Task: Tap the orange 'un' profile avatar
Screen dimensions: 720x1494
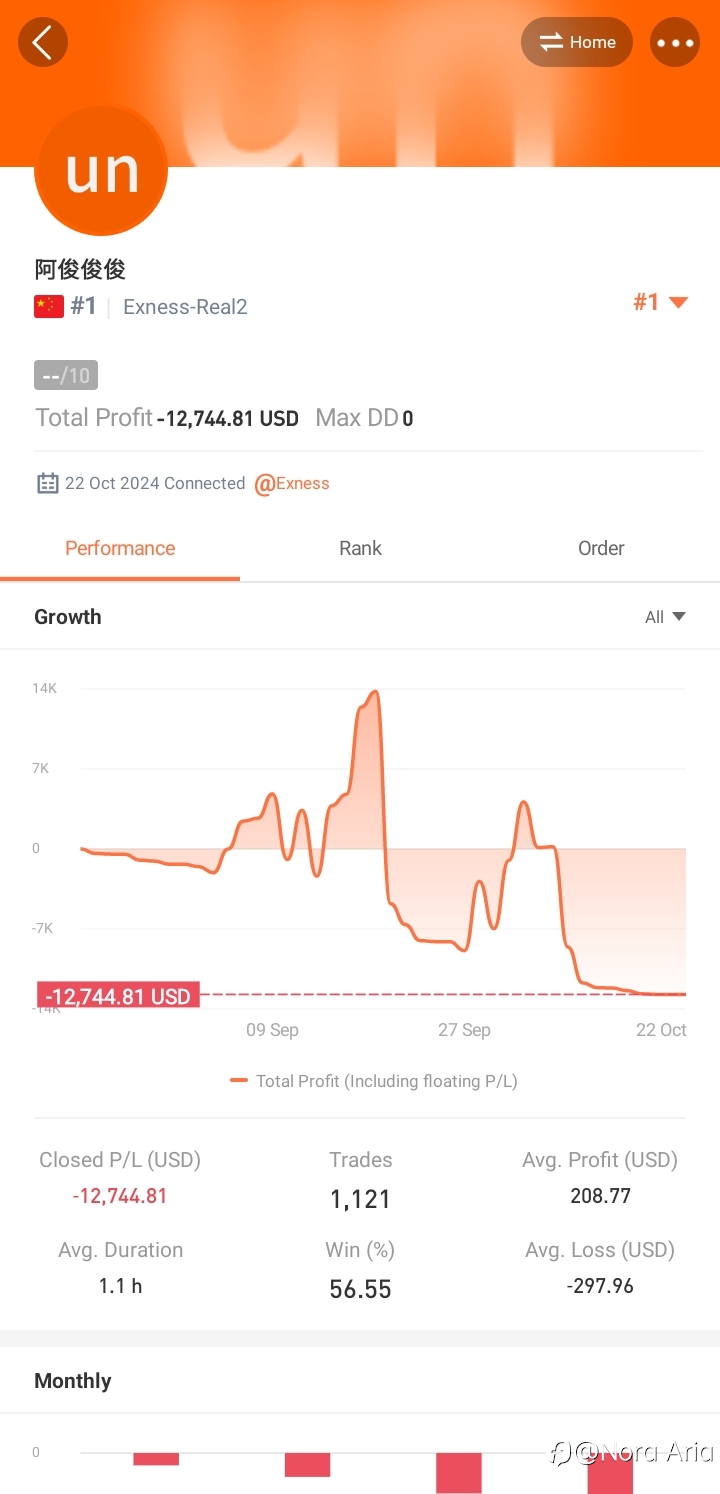Action: 101,171
